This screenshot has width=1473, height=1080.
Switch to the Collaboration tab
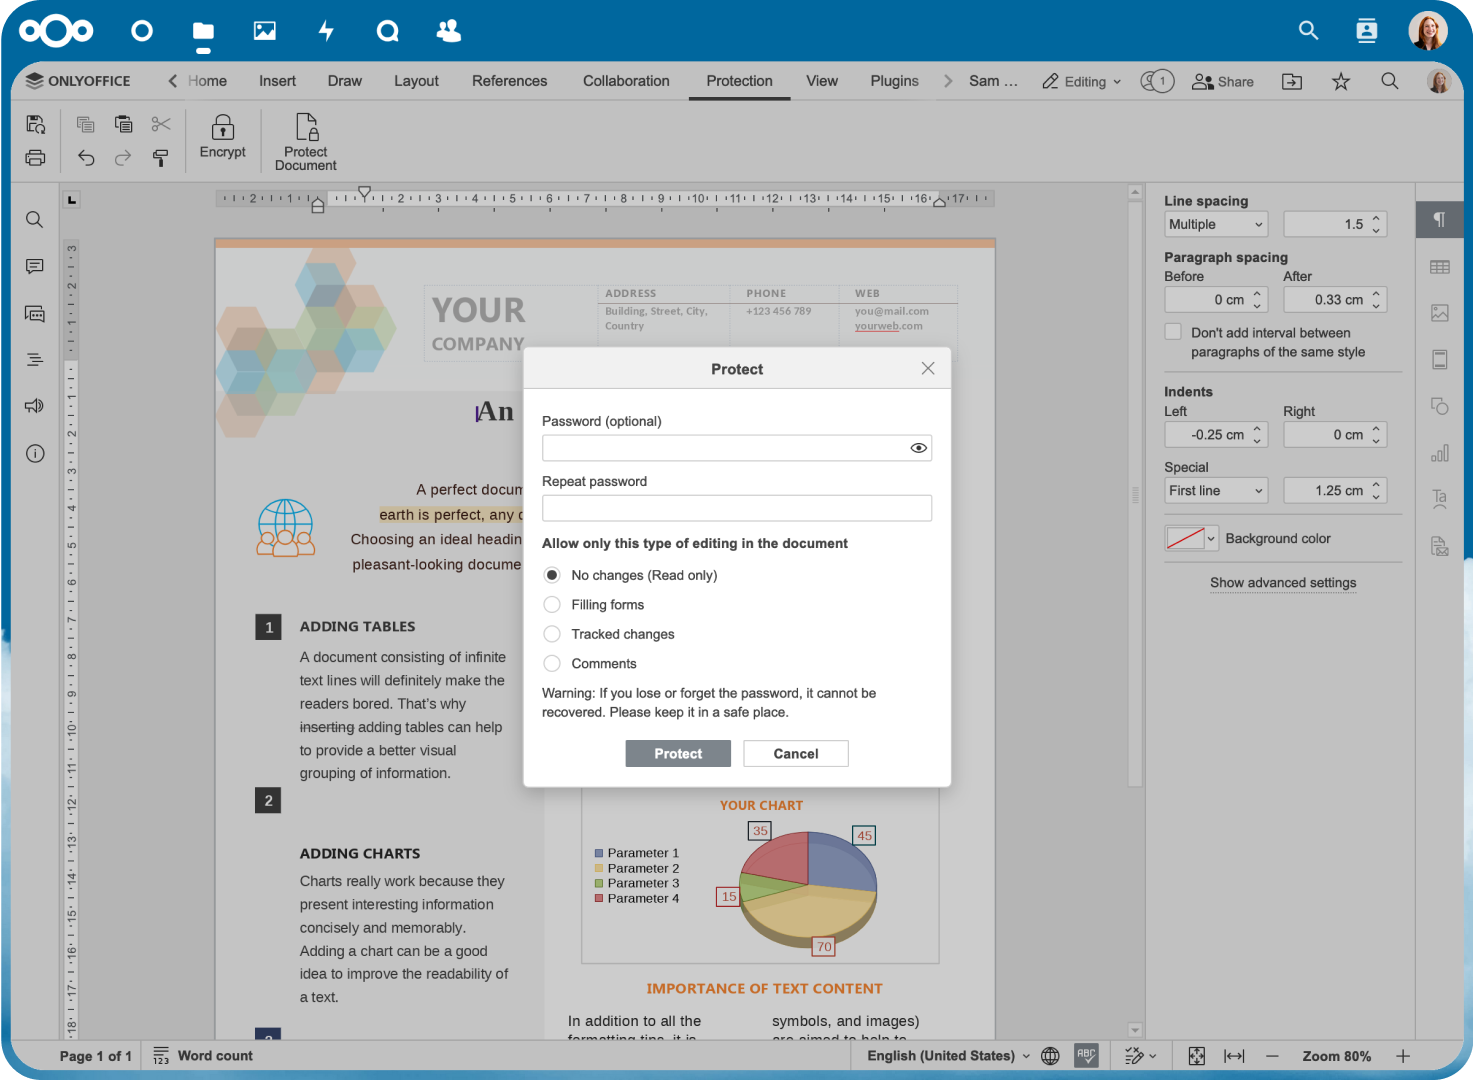pyautogui.click(x=626, y=81)
